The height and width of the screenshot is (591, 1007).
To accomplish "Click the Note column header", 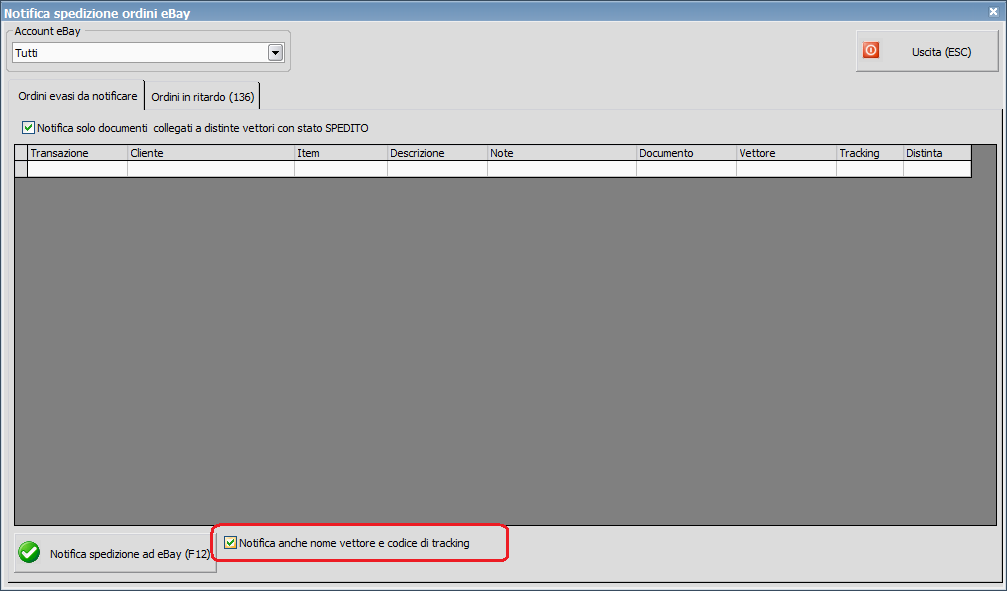I will tap(561, 153).
